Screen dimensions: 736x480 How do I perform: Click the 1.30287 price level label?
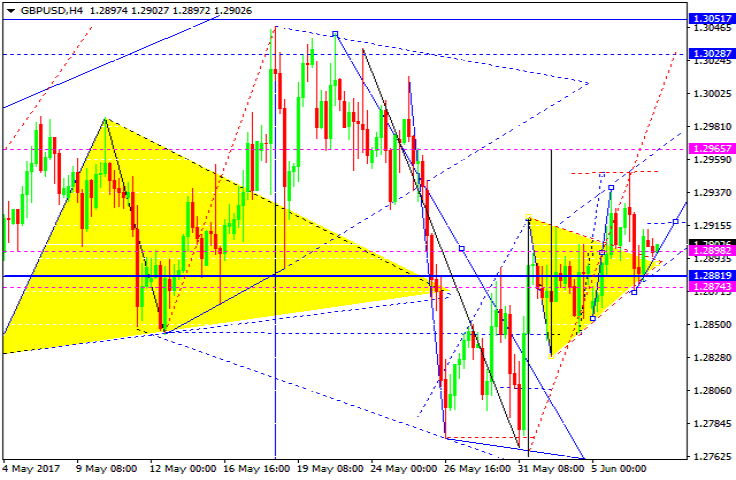pyautogui.click(x=710, y=53)
